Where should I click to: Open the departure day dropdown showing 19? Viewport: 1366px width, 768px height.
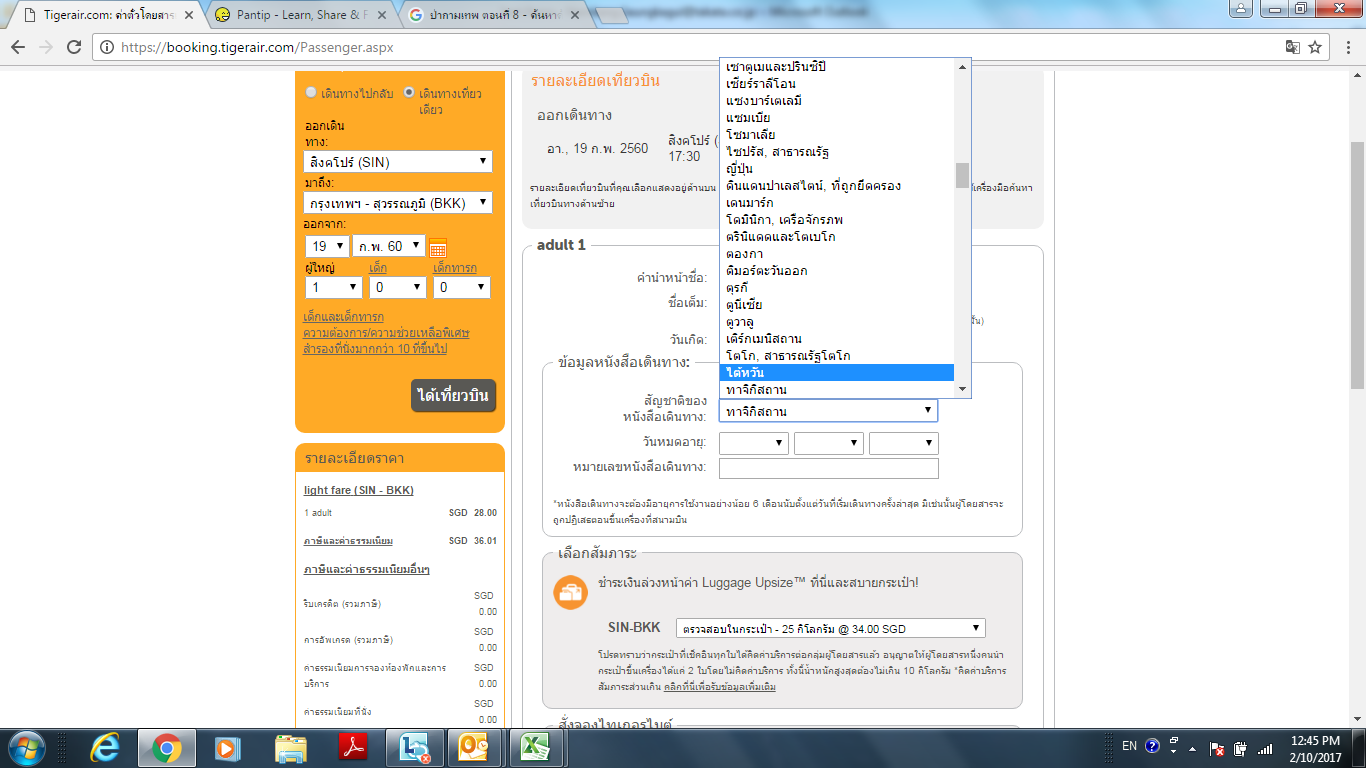coord(327,246)
